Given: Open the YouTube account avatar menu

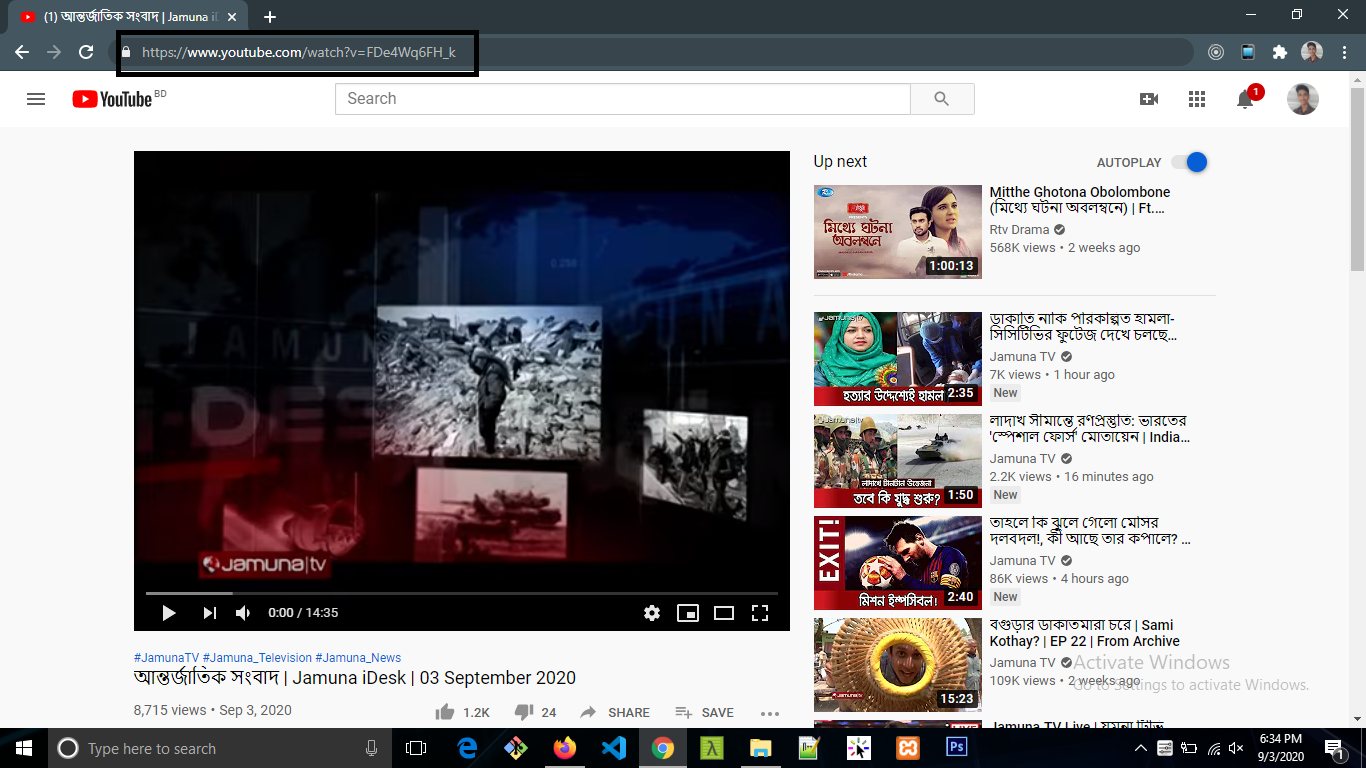Looking at the screenshot, I should (1302, 99).
